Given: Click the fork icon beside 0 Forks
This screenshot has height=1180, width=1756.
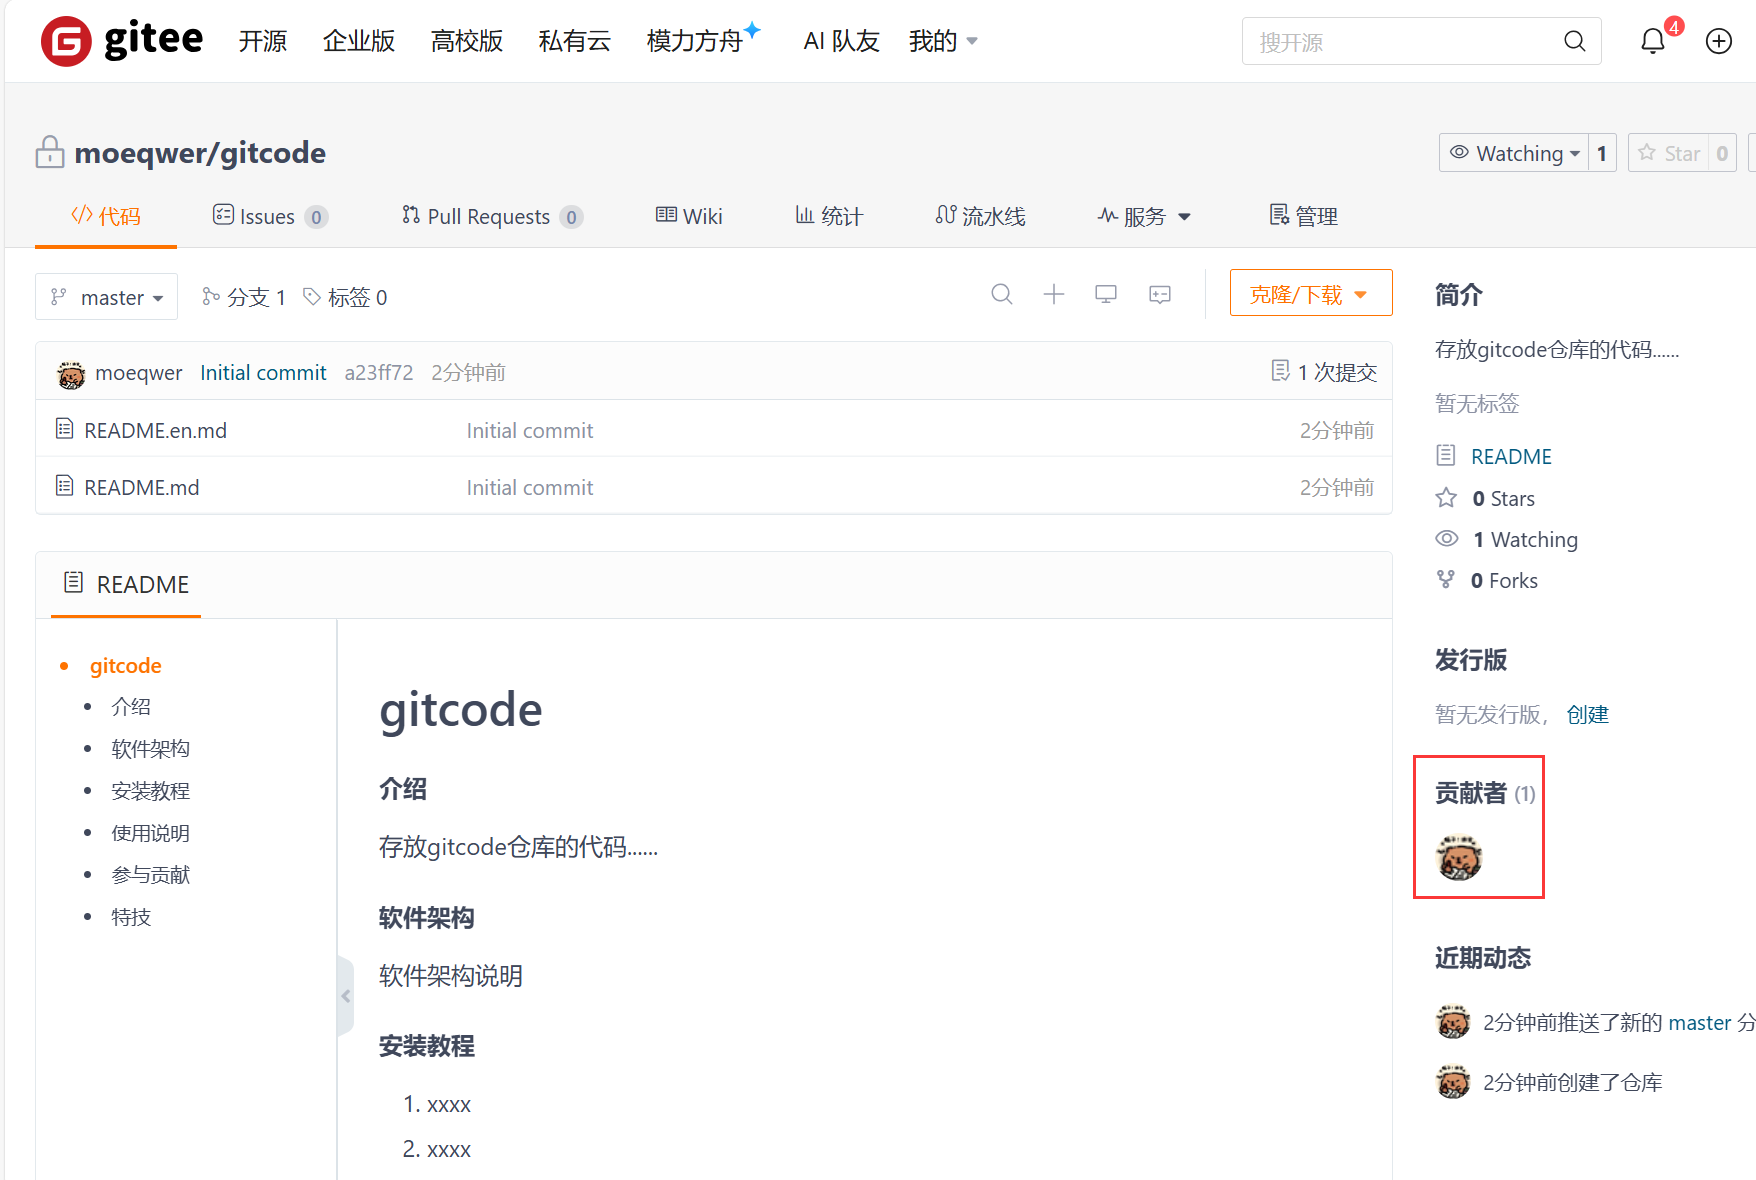Looking at the screenshot, I should (1446, 580).
